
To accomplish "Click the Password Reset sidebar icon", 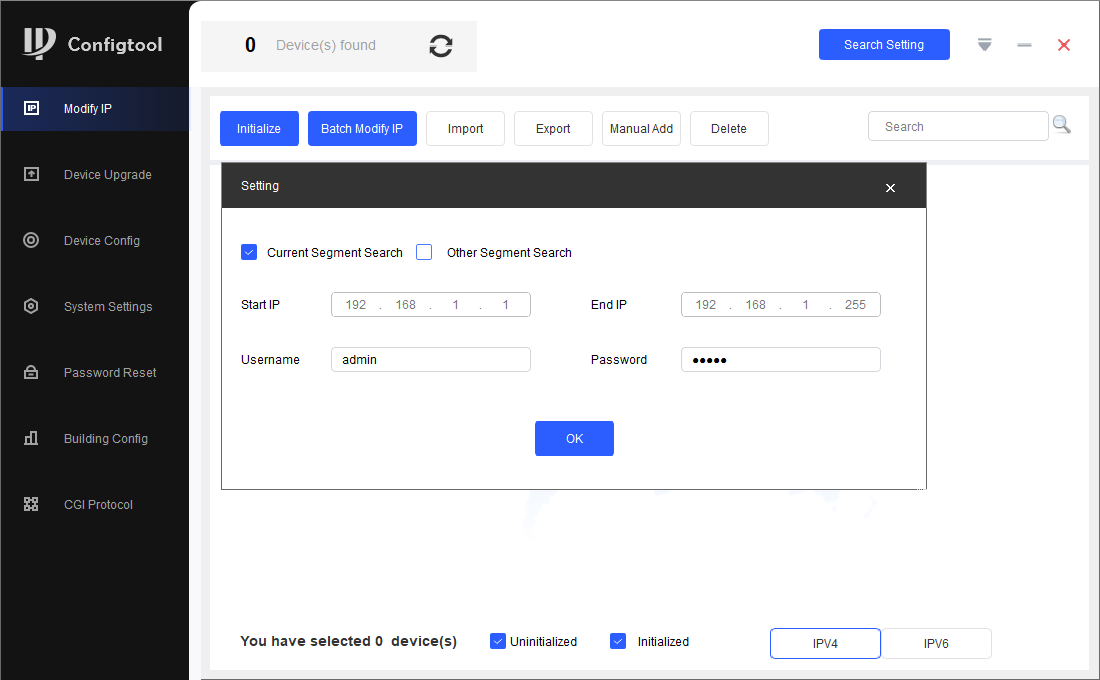I will 31,372.
